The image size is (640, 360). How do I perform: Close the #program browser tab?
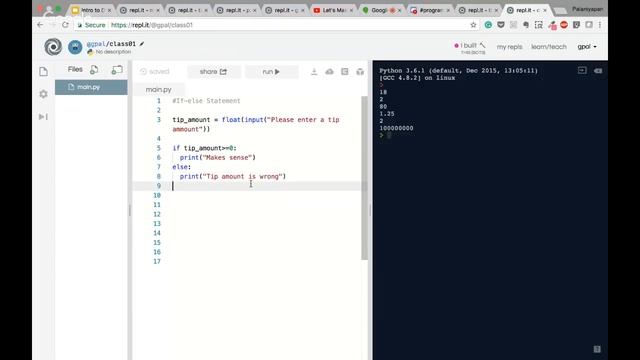(448, 10)
